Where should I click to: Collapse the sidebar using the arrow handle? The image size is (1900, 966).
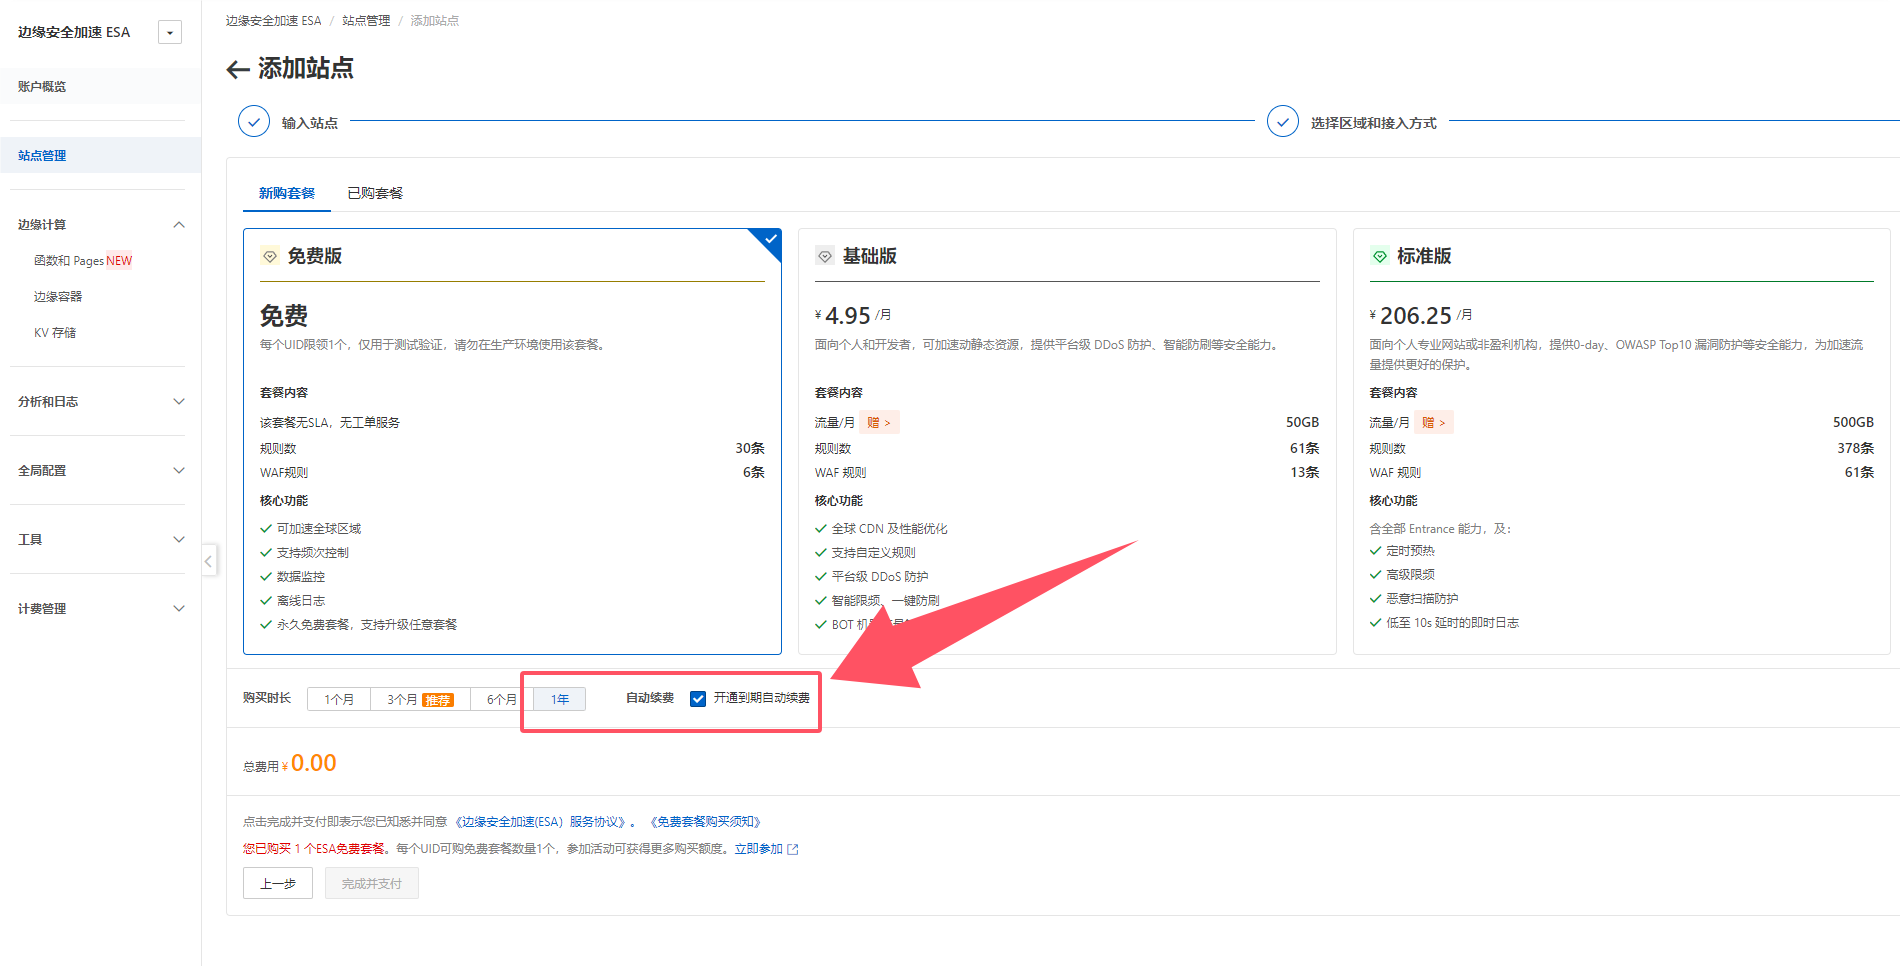coord(209,561)
